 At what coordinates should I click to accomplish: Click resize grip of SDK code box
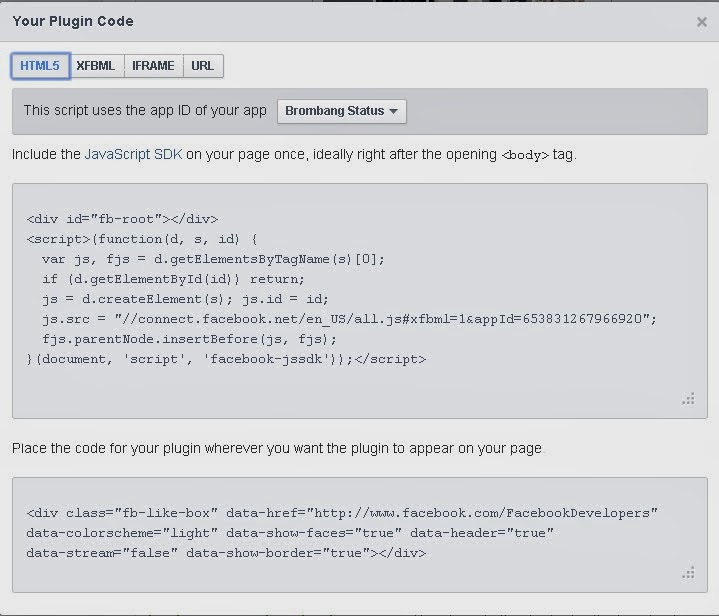tap(688, 399)
